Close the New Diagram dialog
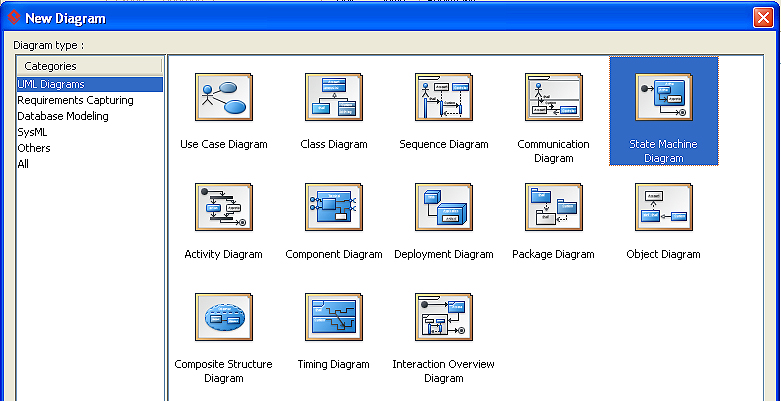Image resolution: width=781 pixels, height=401 pixels. click(764, 18)
